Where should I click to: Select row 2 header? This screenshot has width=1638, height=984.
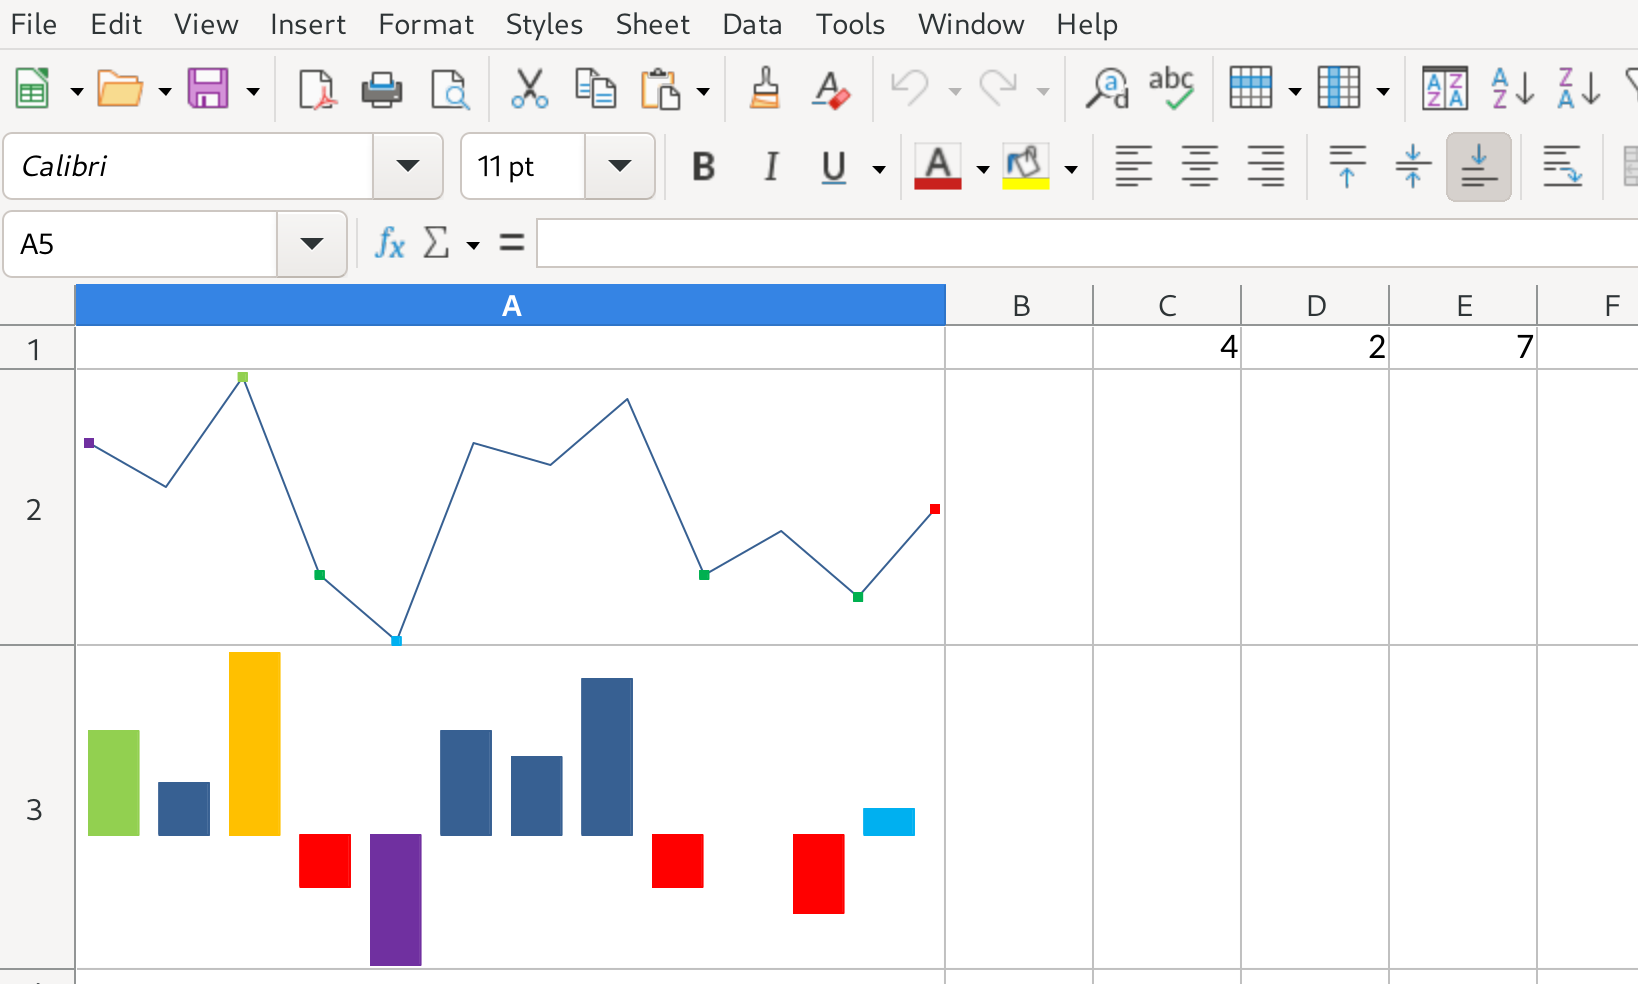pos(35,510)
